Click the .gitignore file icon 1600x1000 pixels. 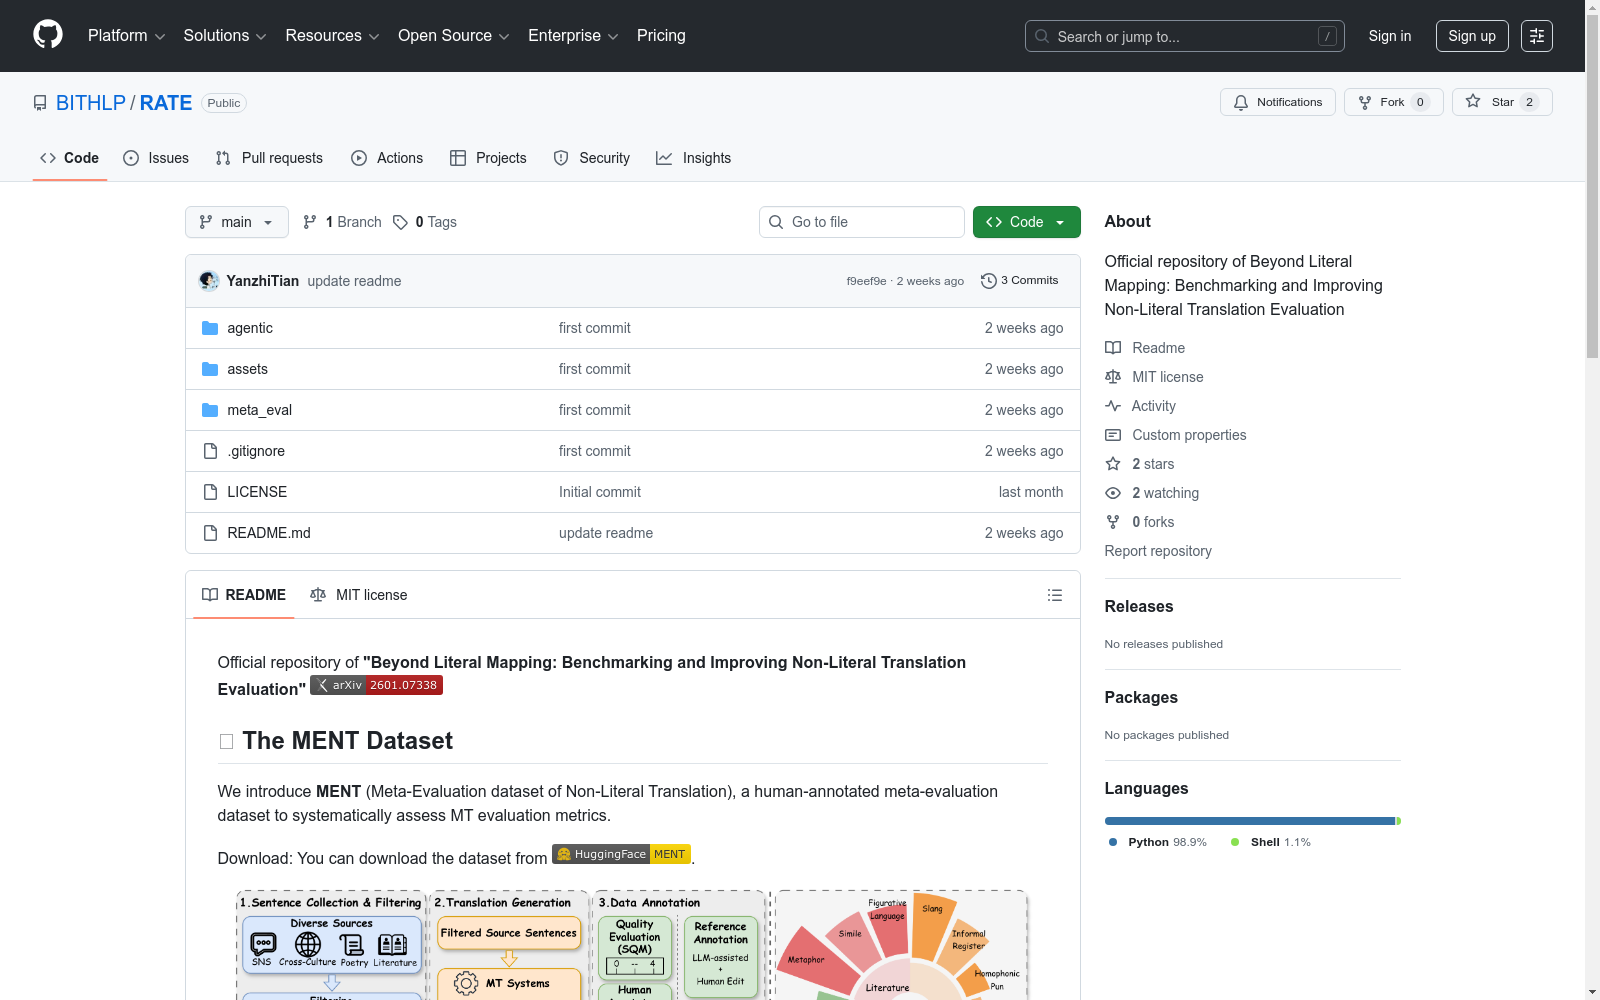point(210,451)
